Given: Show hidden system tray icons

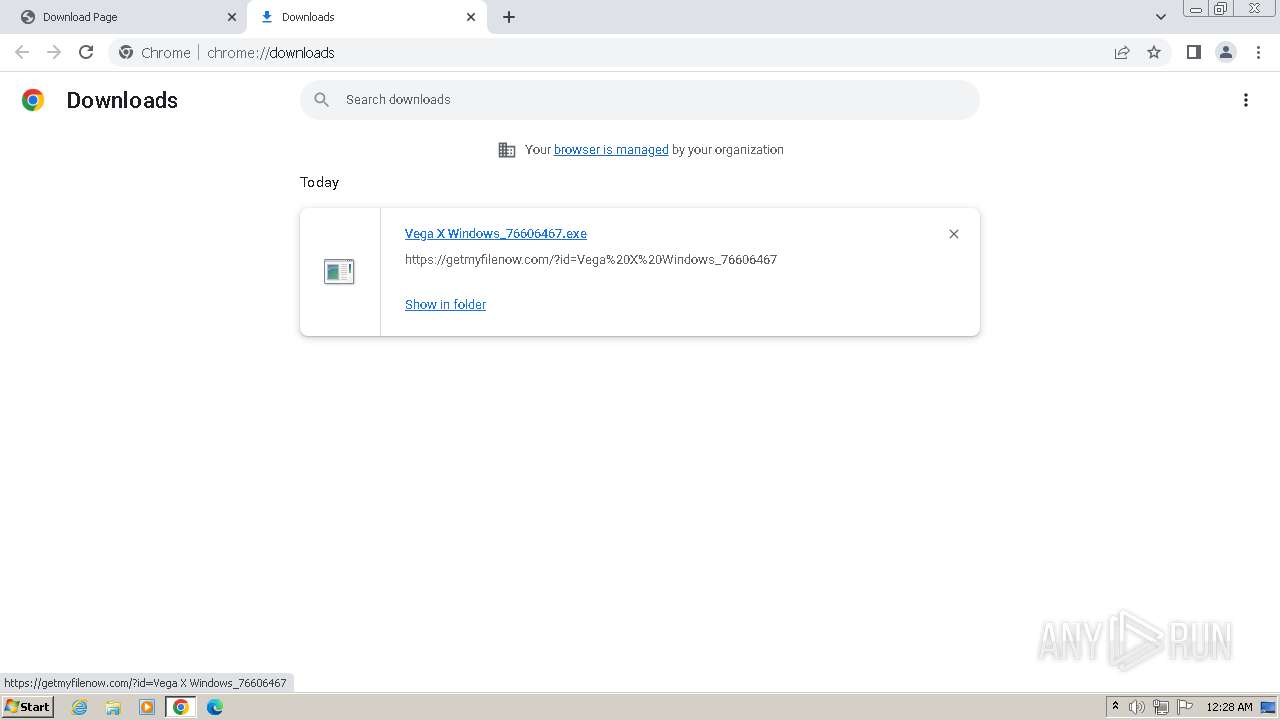Looking at the screenshot, I should pos(1115,707).
